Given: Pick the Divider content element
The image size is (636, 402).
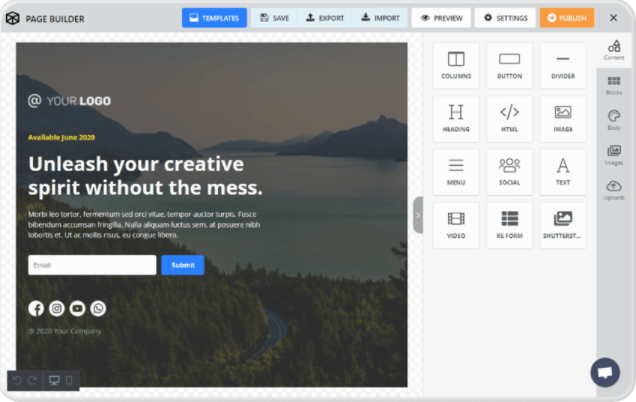Looking at the screenshot, I should tap(563, 65).
